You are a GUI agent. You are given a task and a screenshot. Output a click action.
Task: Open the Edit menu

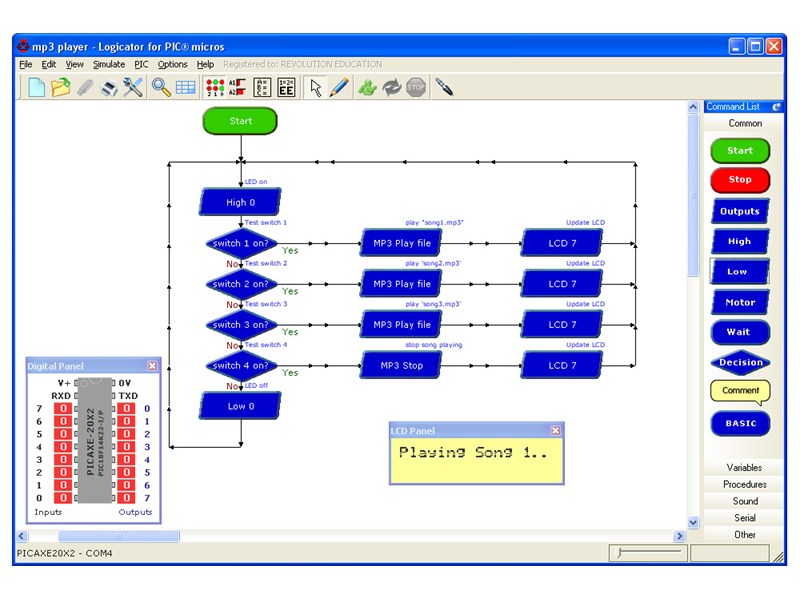point(49,64)
